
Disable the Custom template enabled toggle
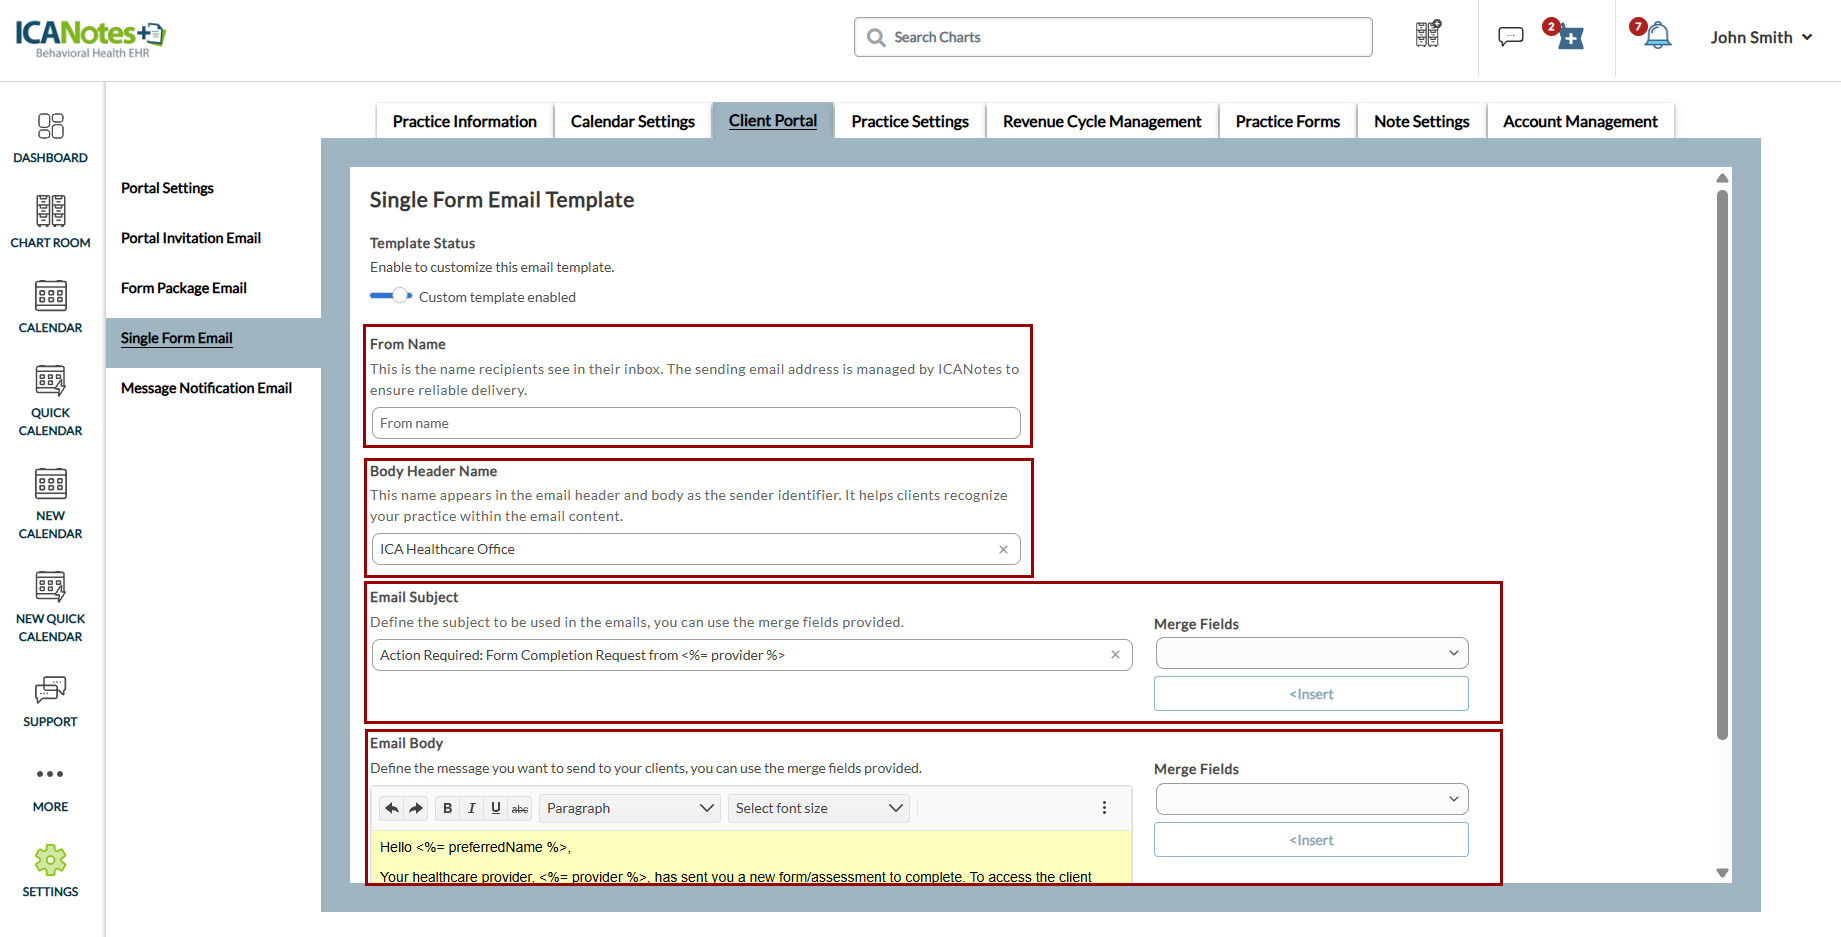(x=391, y=296)
